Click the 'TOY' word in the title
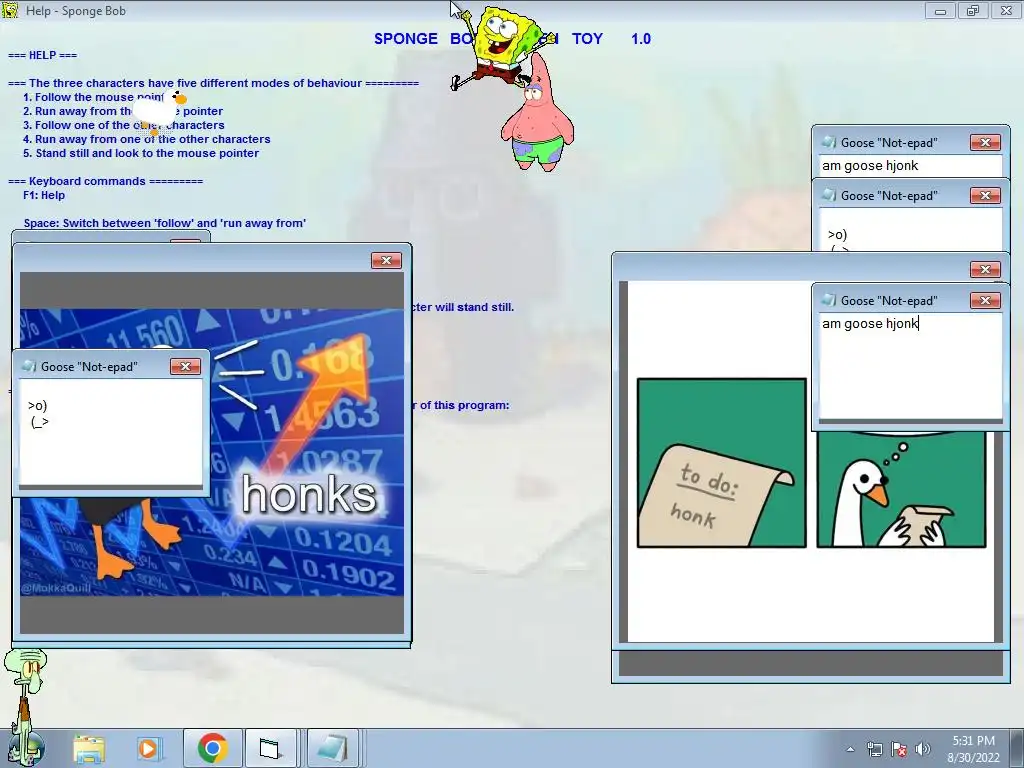Screen dimensions: 1024x768 pos(587,39)
